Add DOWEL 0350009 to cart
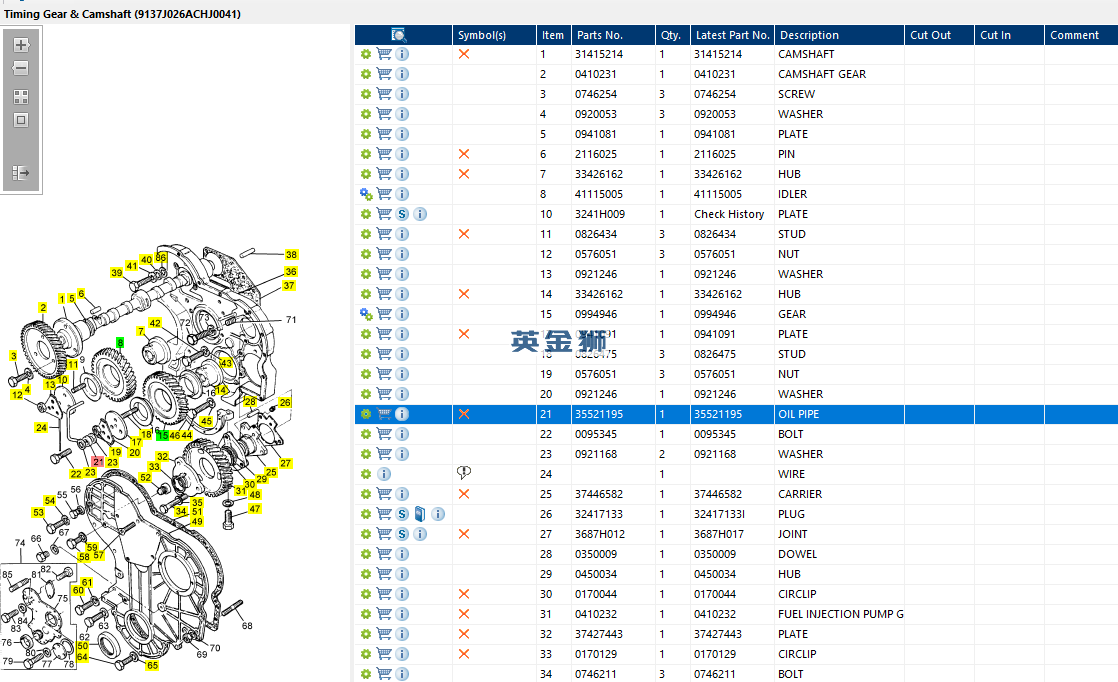Viewport: 1118px width, 682px height. coord(384,554)
